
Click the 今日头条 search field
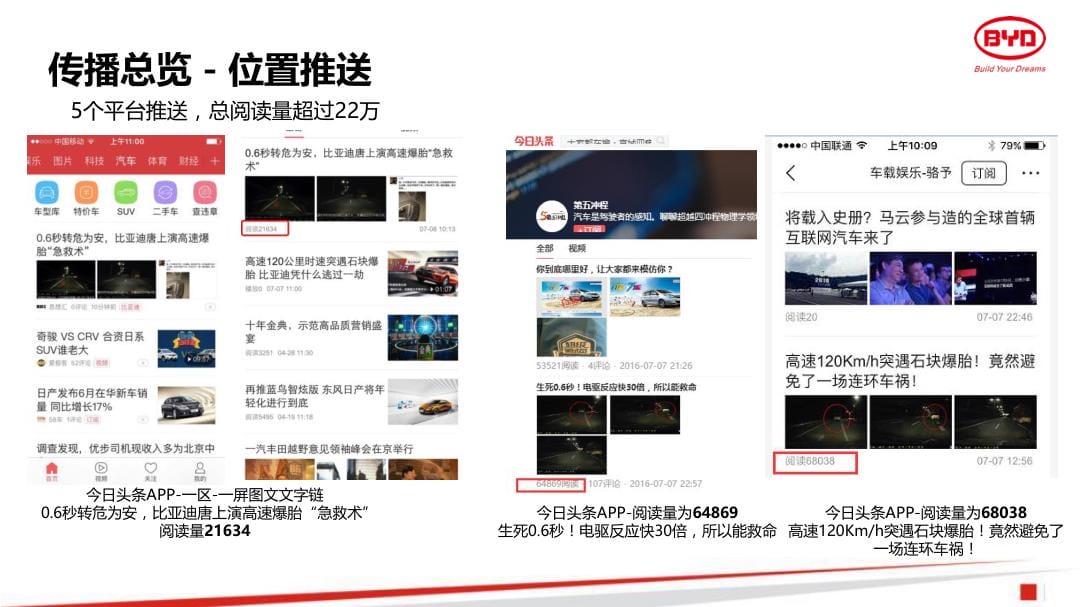[x=615, y=141]
